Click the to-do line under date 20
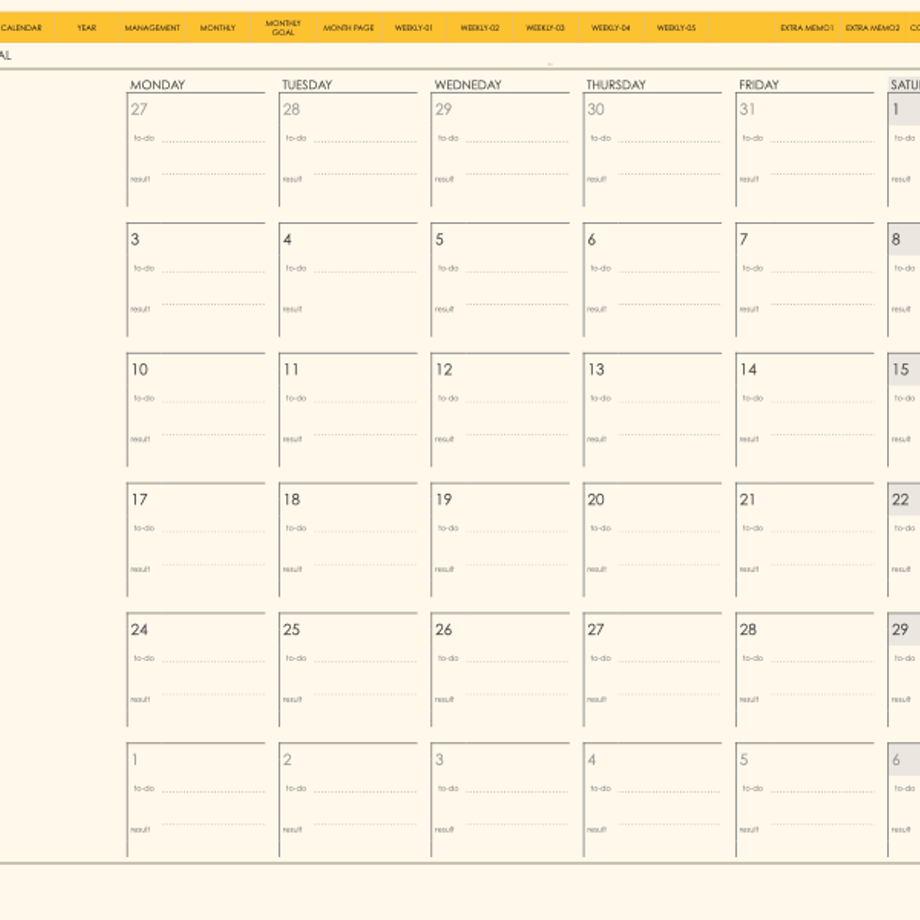Viewport: 920px width, 920px height. 669,532
